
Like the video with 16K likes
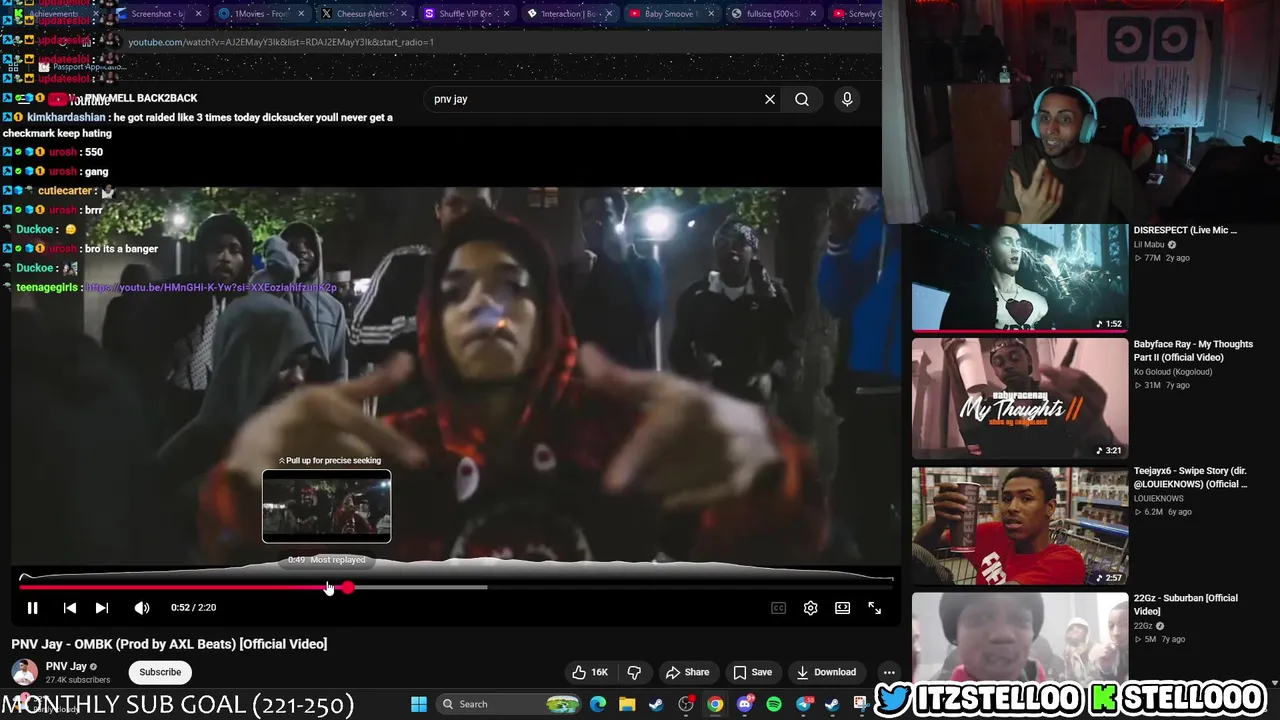(590, 672)
